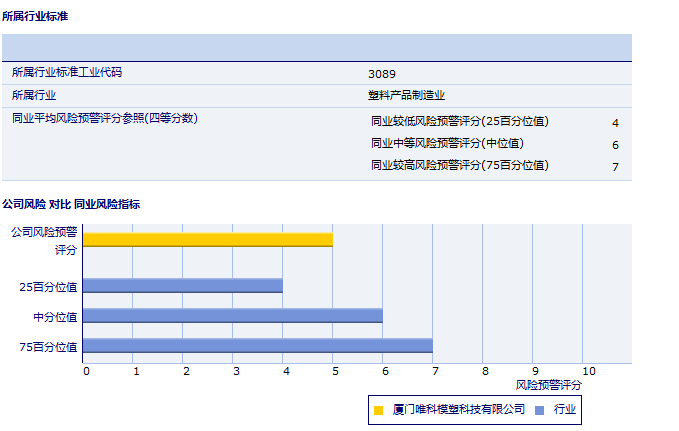Click the 行业 legend label
The image size is (679, 431).
(x=565, y=409)
